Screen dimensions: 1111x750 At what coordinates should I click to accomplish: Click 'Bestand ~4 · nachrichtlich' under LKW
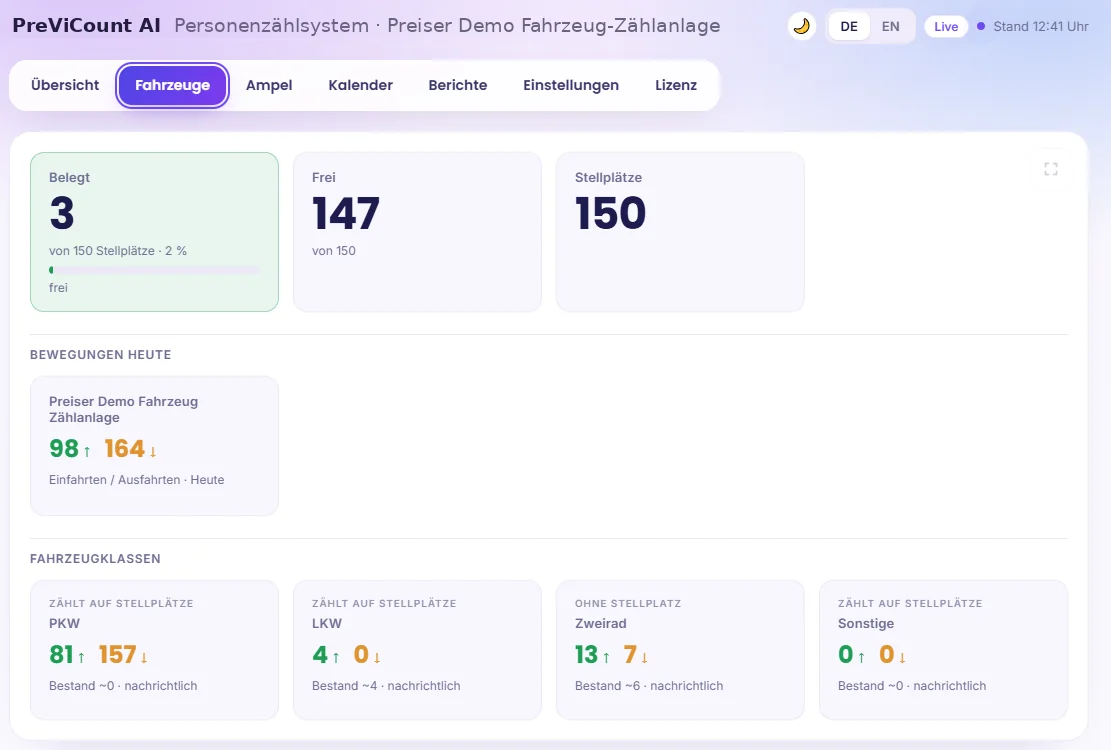(x=386, y=686)
